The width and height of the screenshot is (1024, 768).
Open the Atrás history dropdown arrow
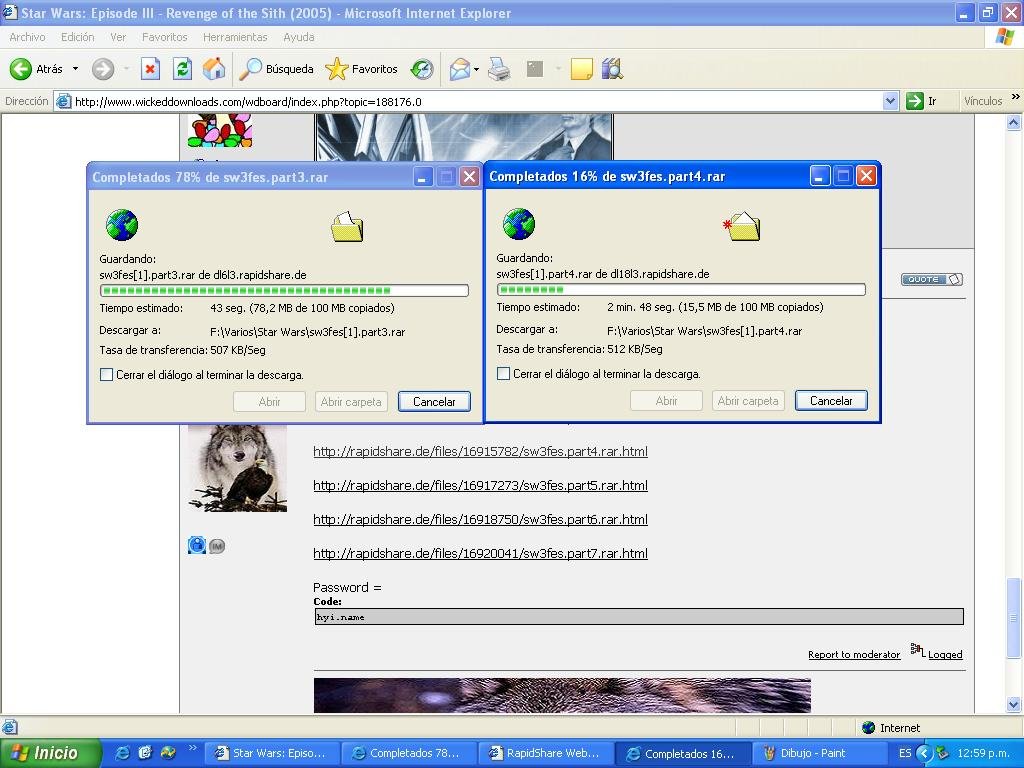[75, 69]
